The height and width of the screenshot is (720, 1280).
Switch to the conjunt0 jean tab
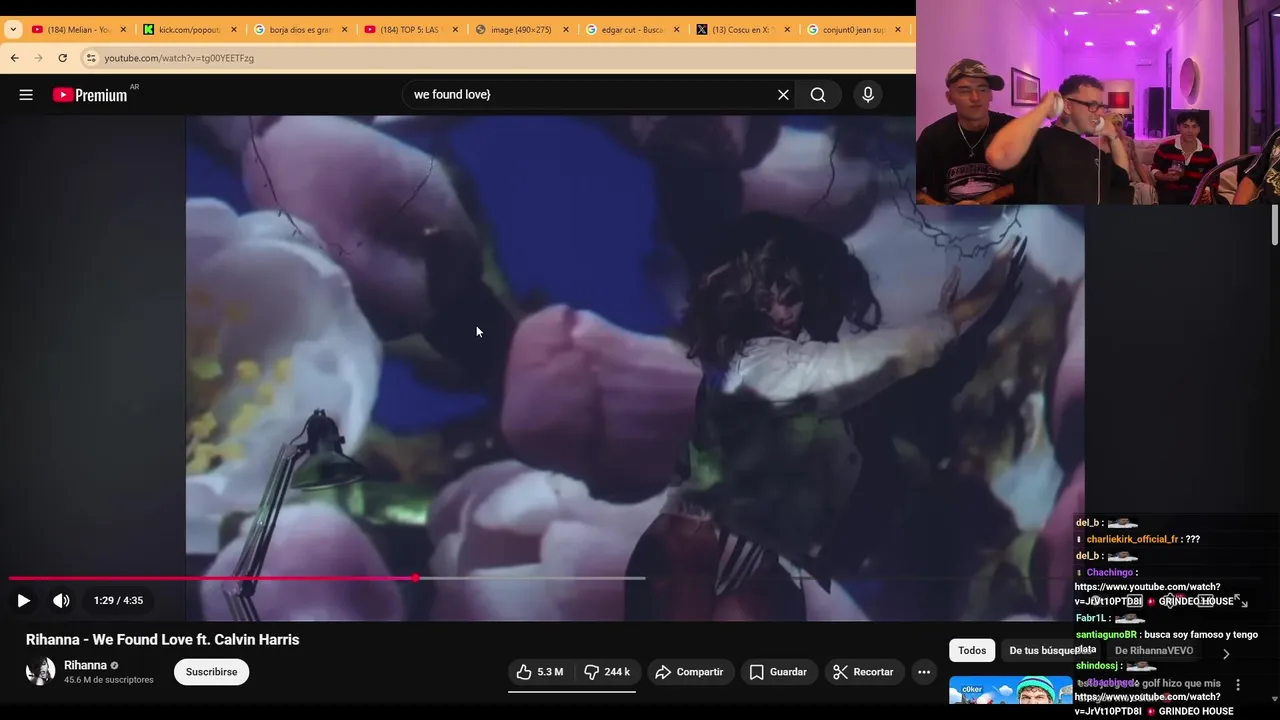pyautogui.click(x=853, y=30)
